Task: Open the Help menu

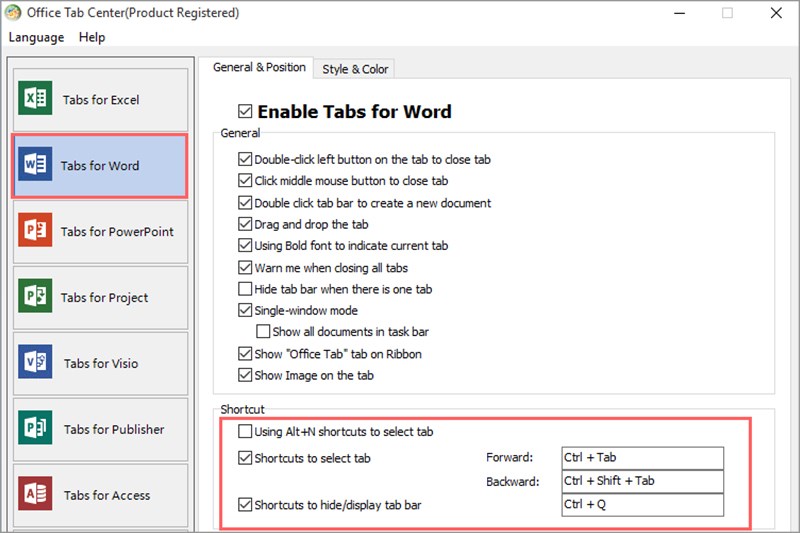Action: [x=92, y=37]
